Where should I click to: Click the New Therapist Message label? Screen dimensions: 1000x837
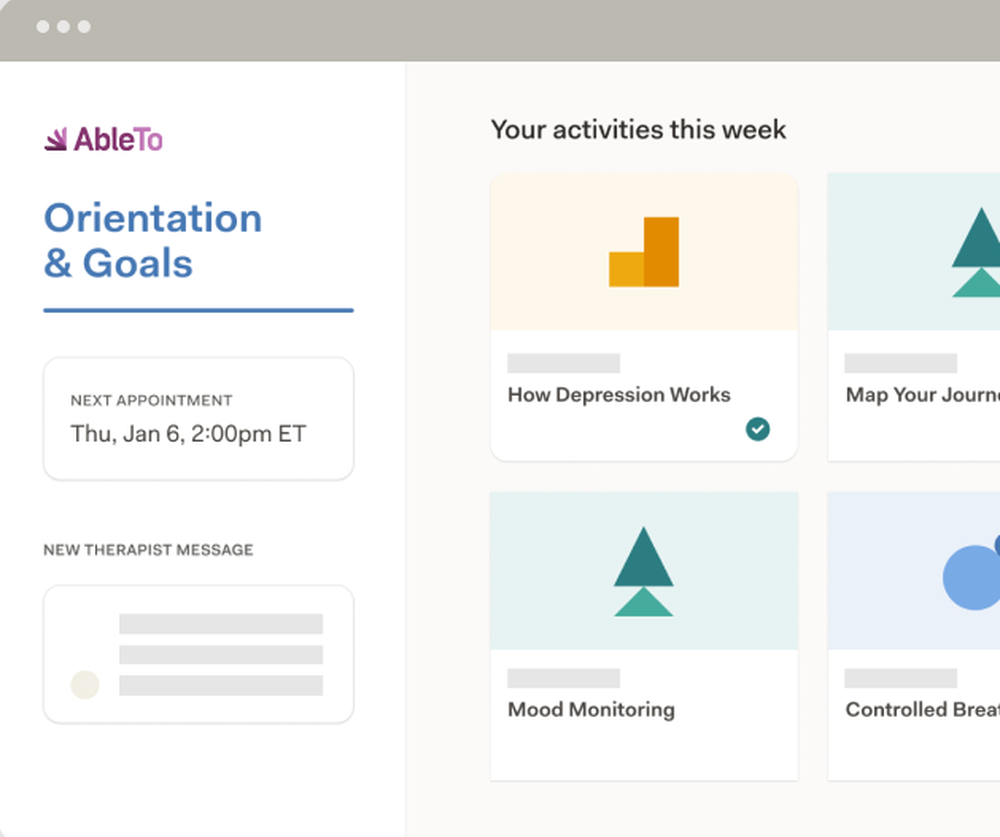coord(148,550)
